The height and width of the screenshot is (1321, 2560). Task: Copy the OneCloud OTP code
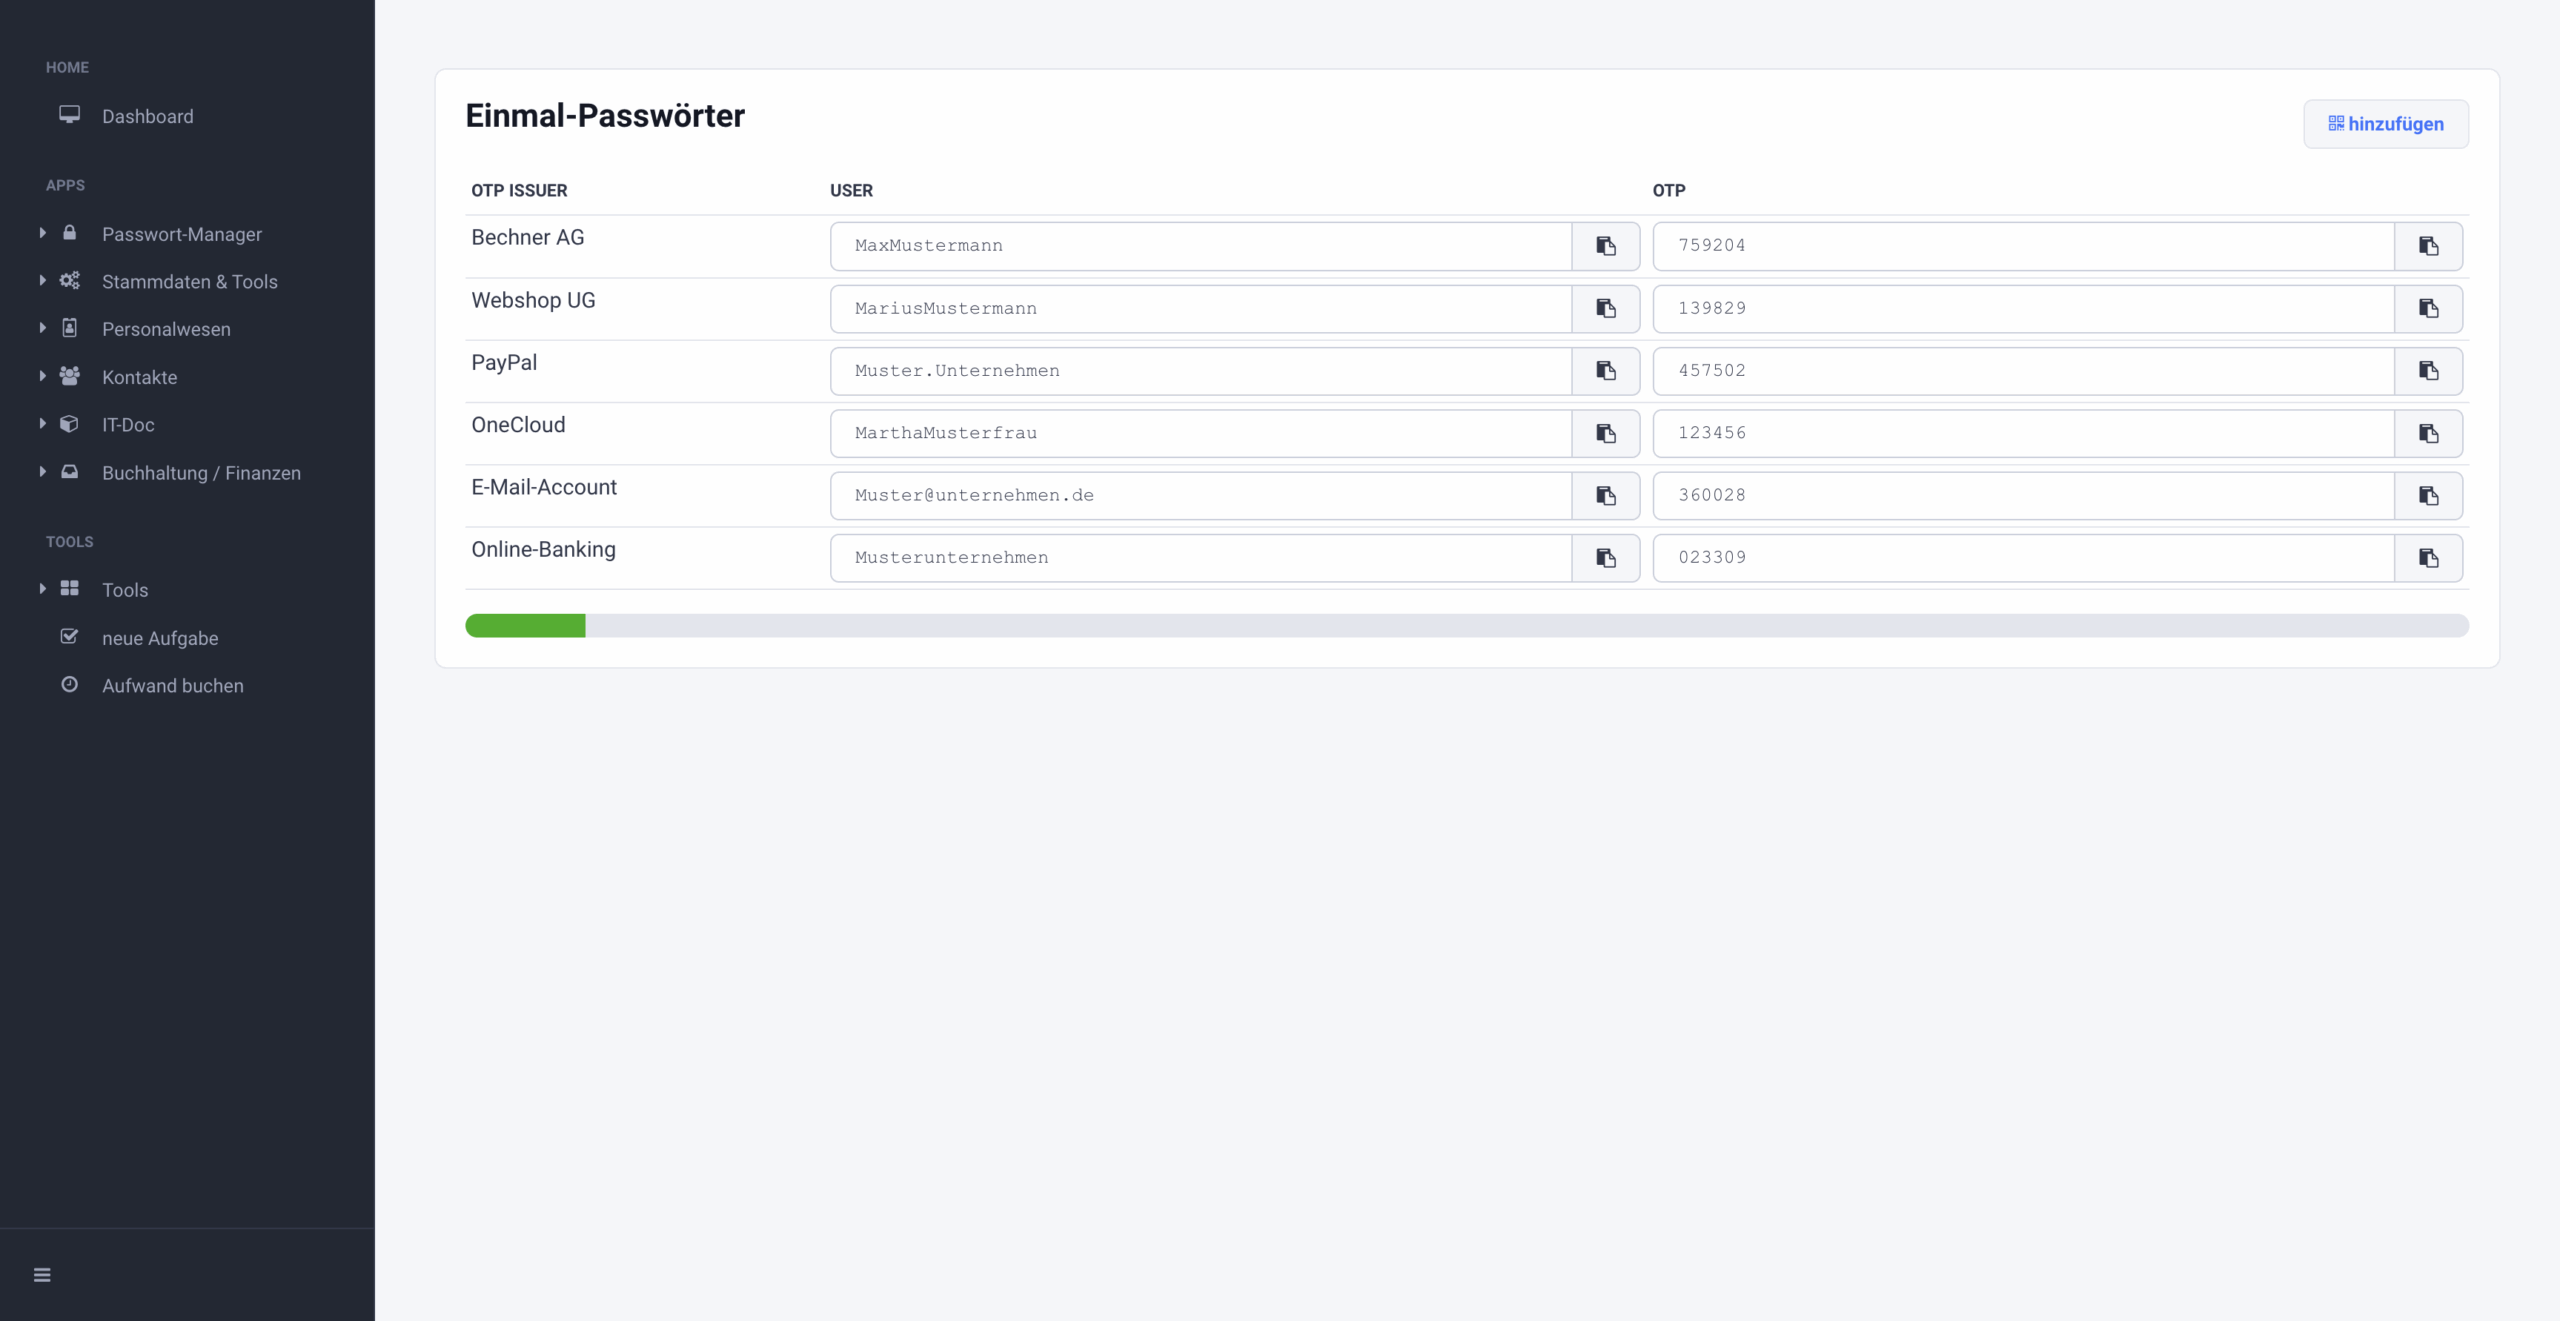click(2428, 433)
